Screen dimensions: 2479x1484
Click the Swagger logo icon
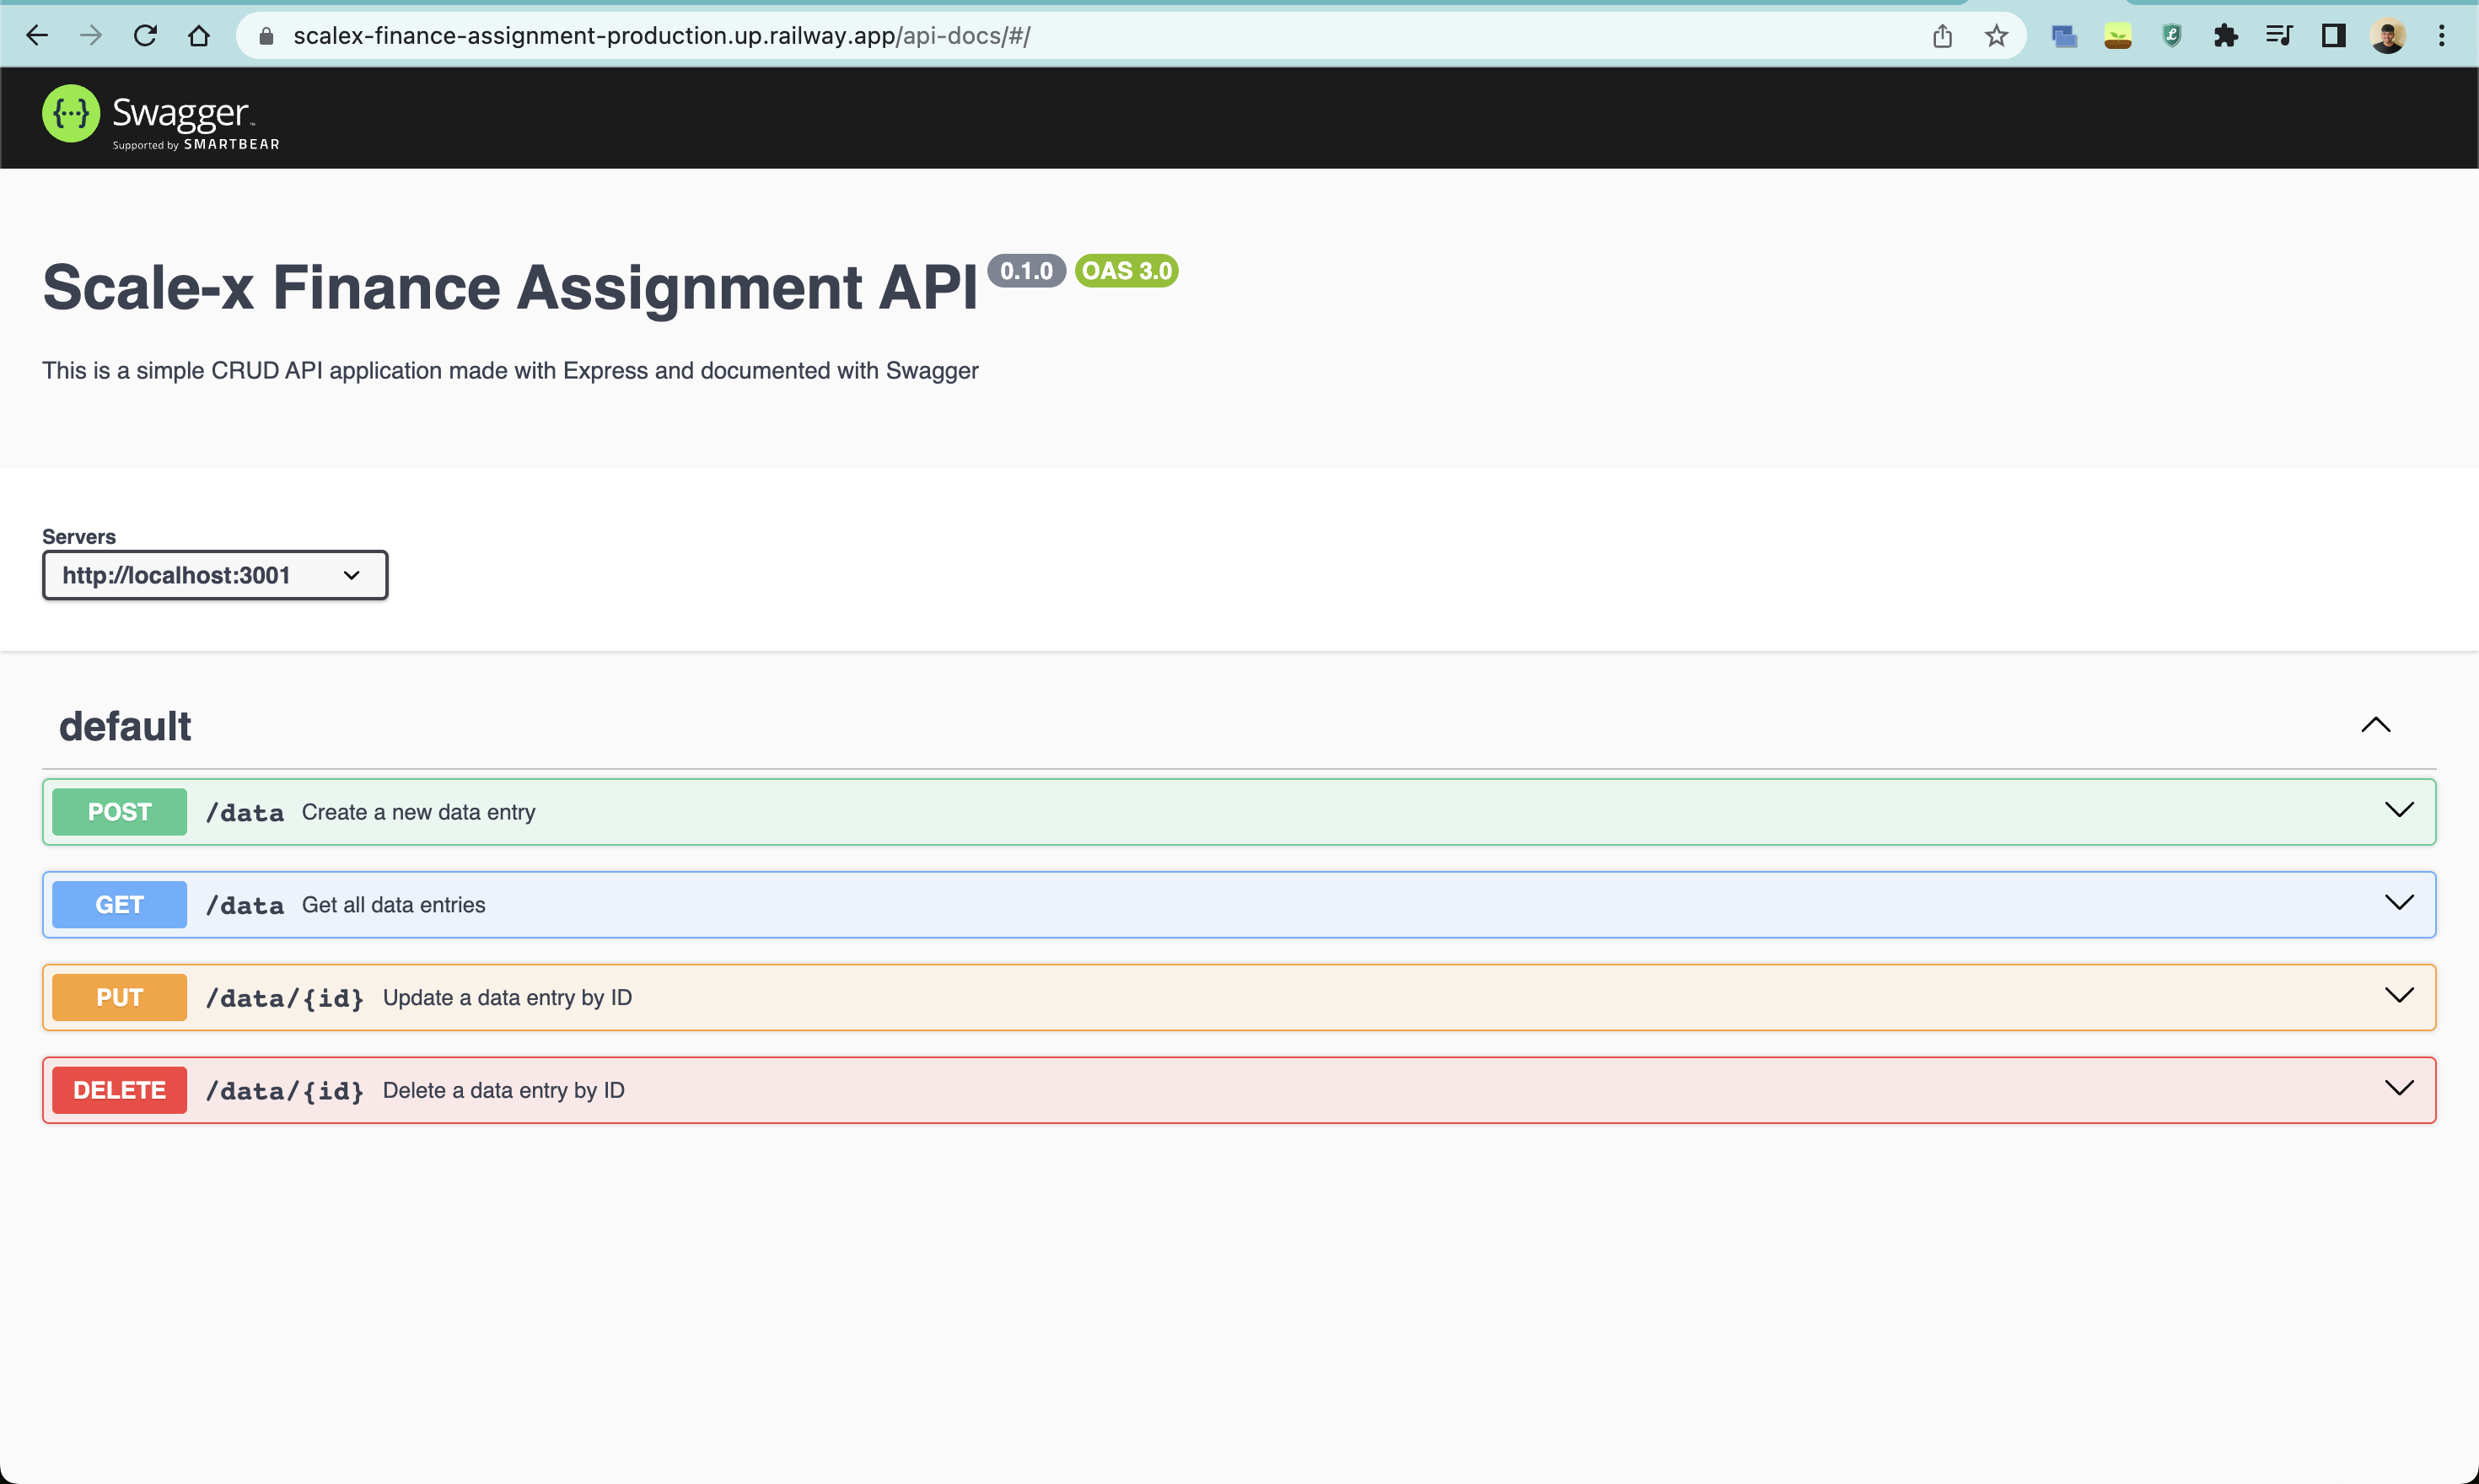pos(71,114)
